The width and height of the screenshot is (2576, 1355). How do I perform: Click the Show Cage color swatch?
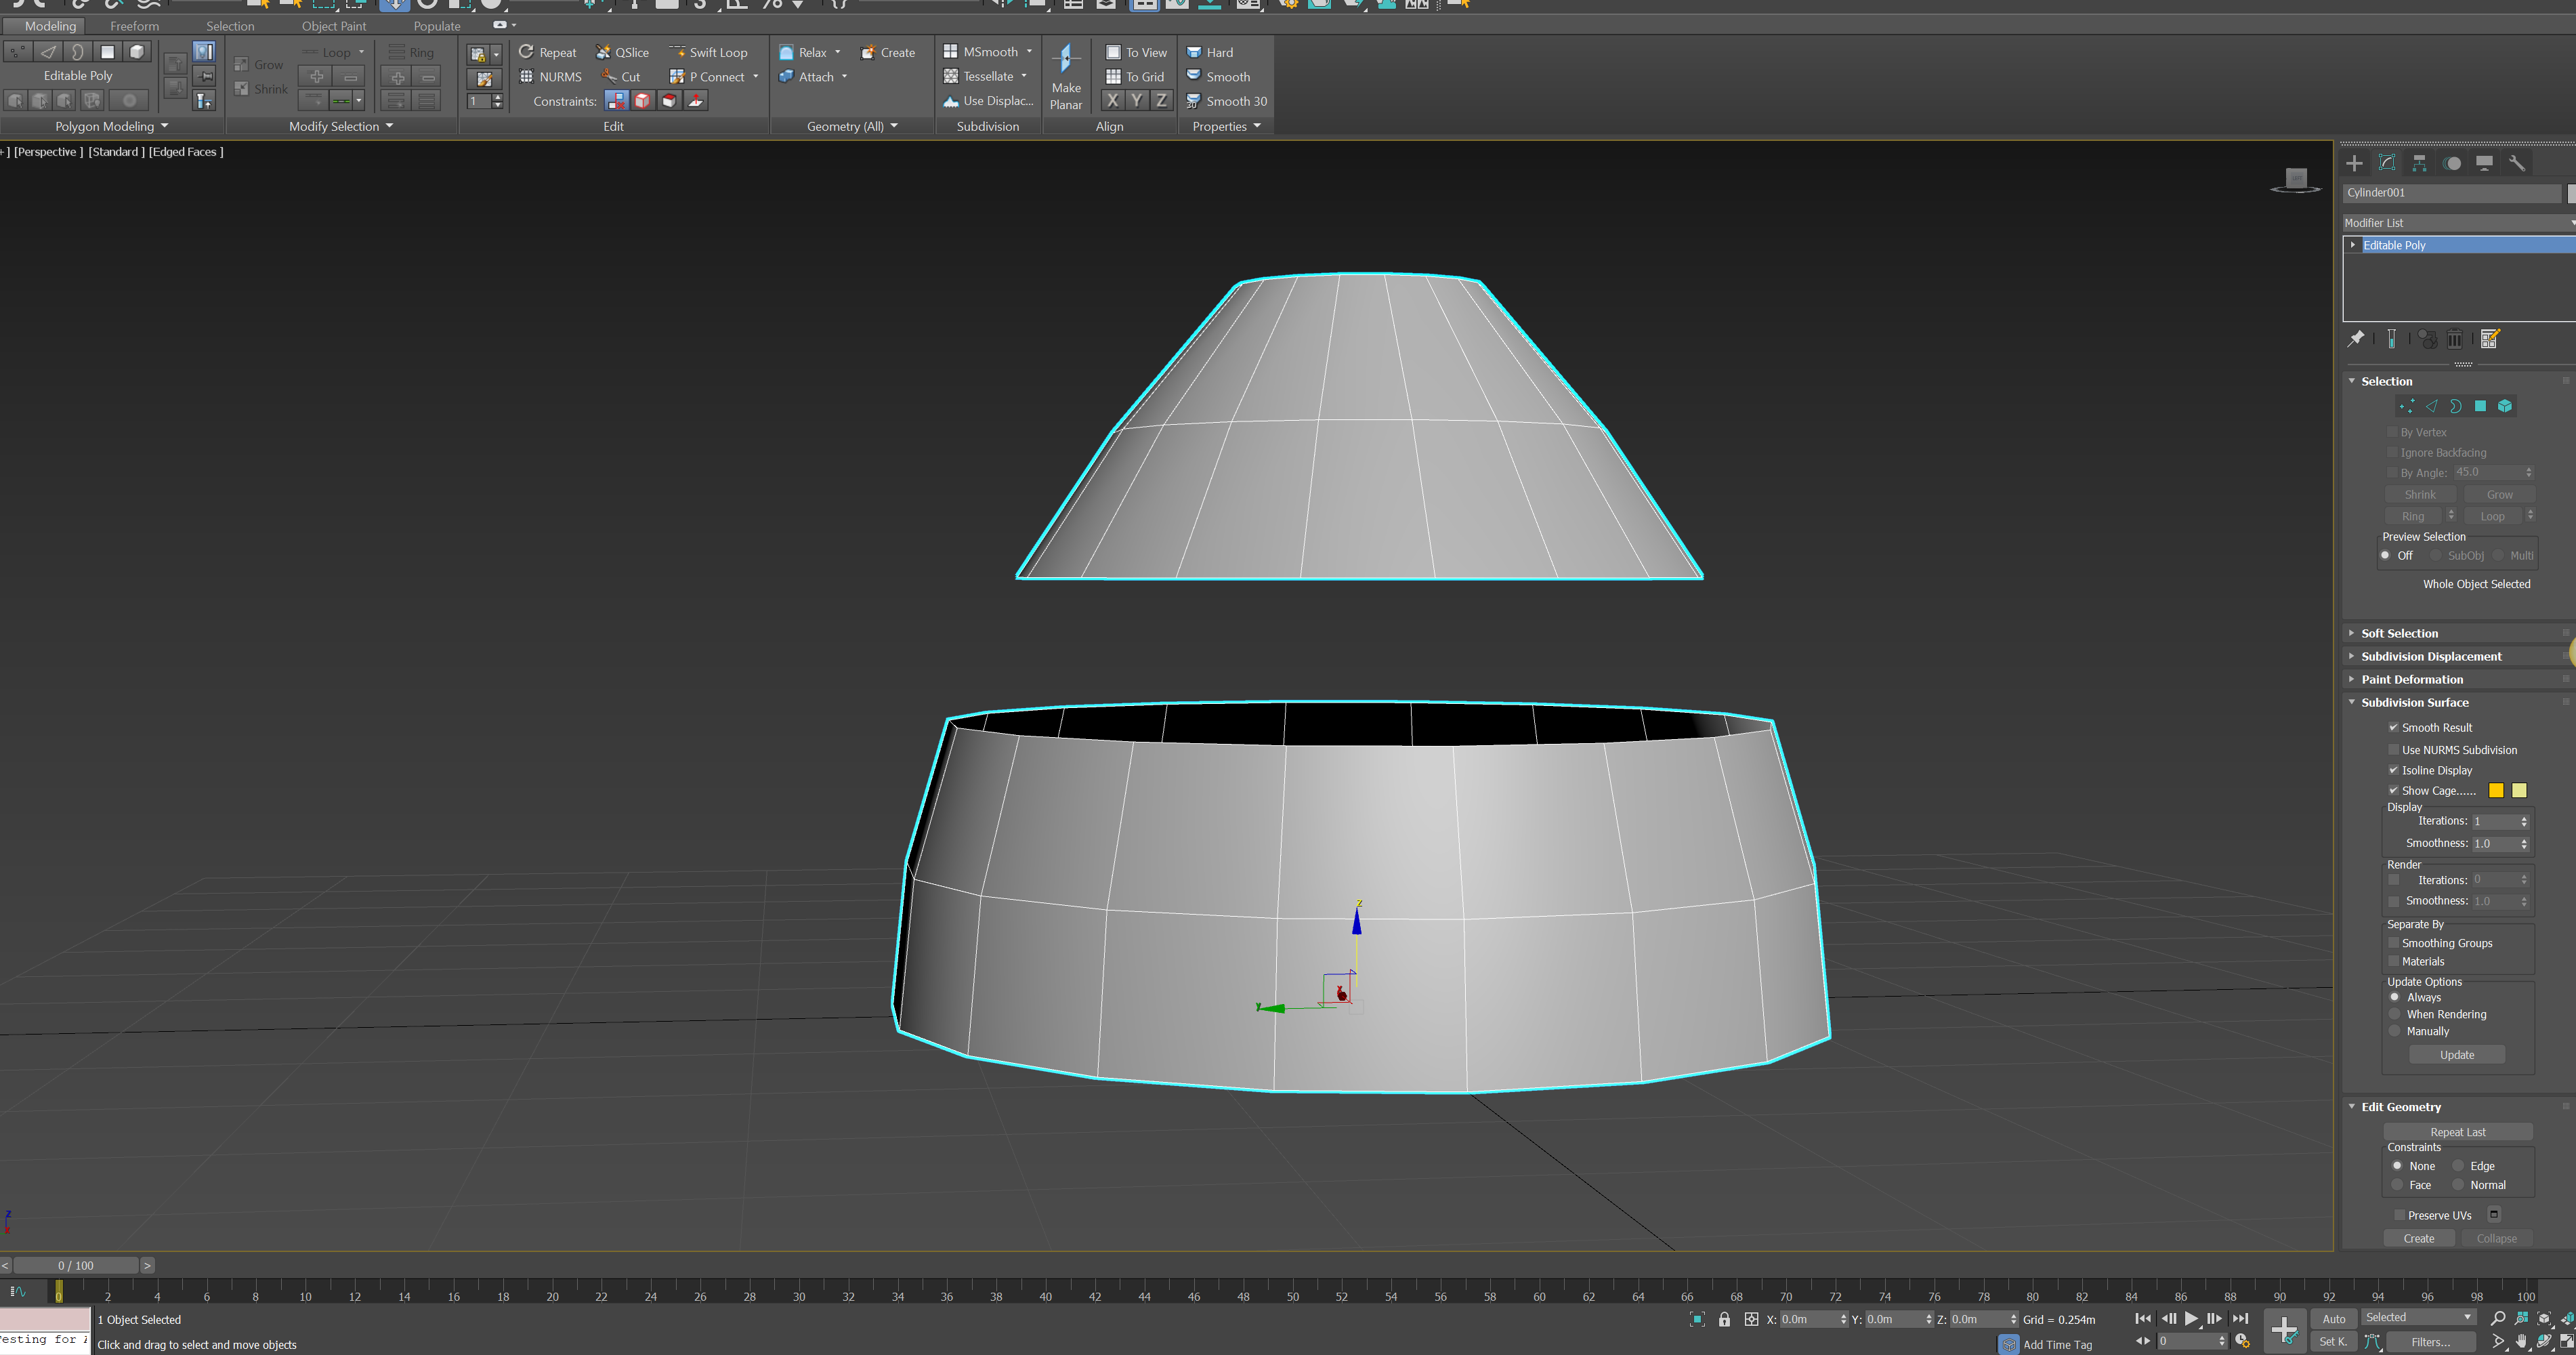[2496, 790]
